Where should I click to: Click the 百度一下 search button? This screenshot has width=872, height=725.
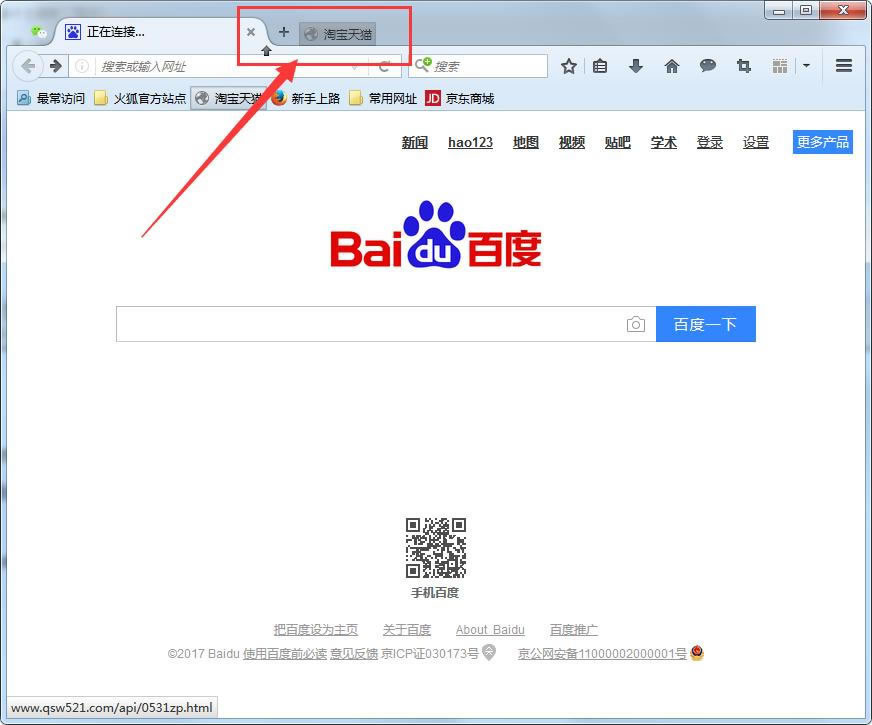tap(706, 324)
